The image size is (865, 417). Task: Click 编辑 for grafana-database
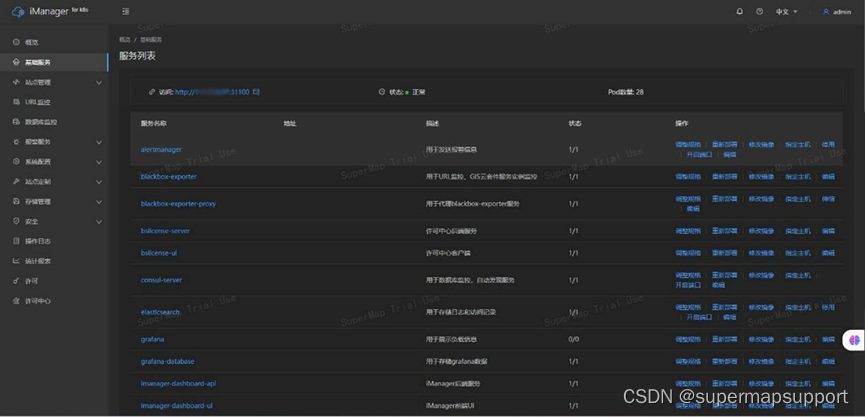click(x=828, y=361)
